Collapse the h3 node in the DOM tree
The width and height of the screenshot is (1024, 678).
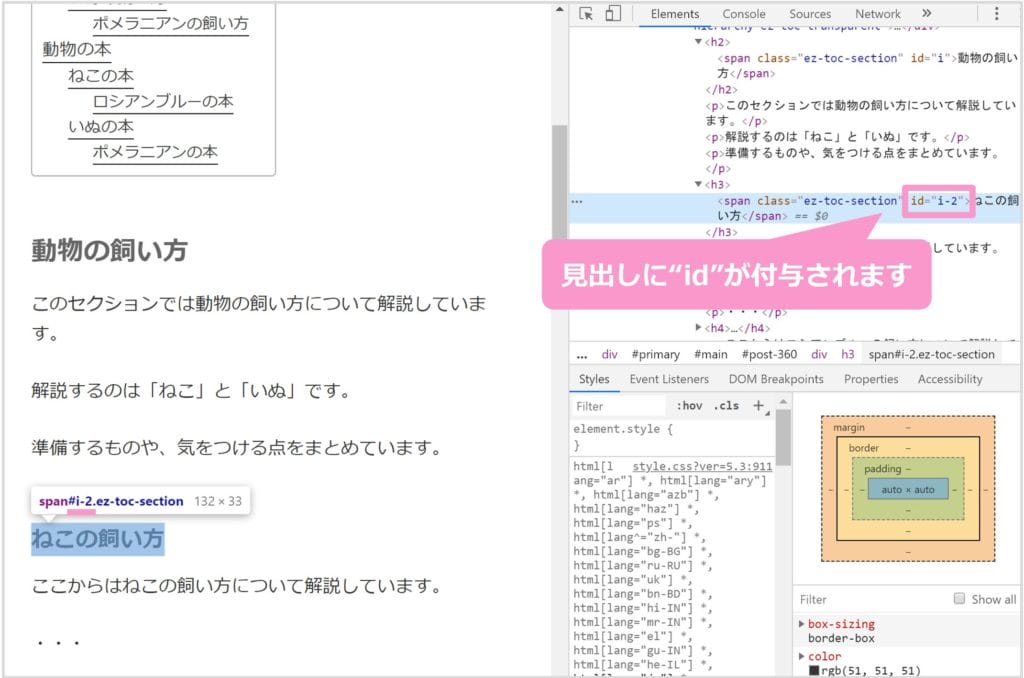pos(698,184)
